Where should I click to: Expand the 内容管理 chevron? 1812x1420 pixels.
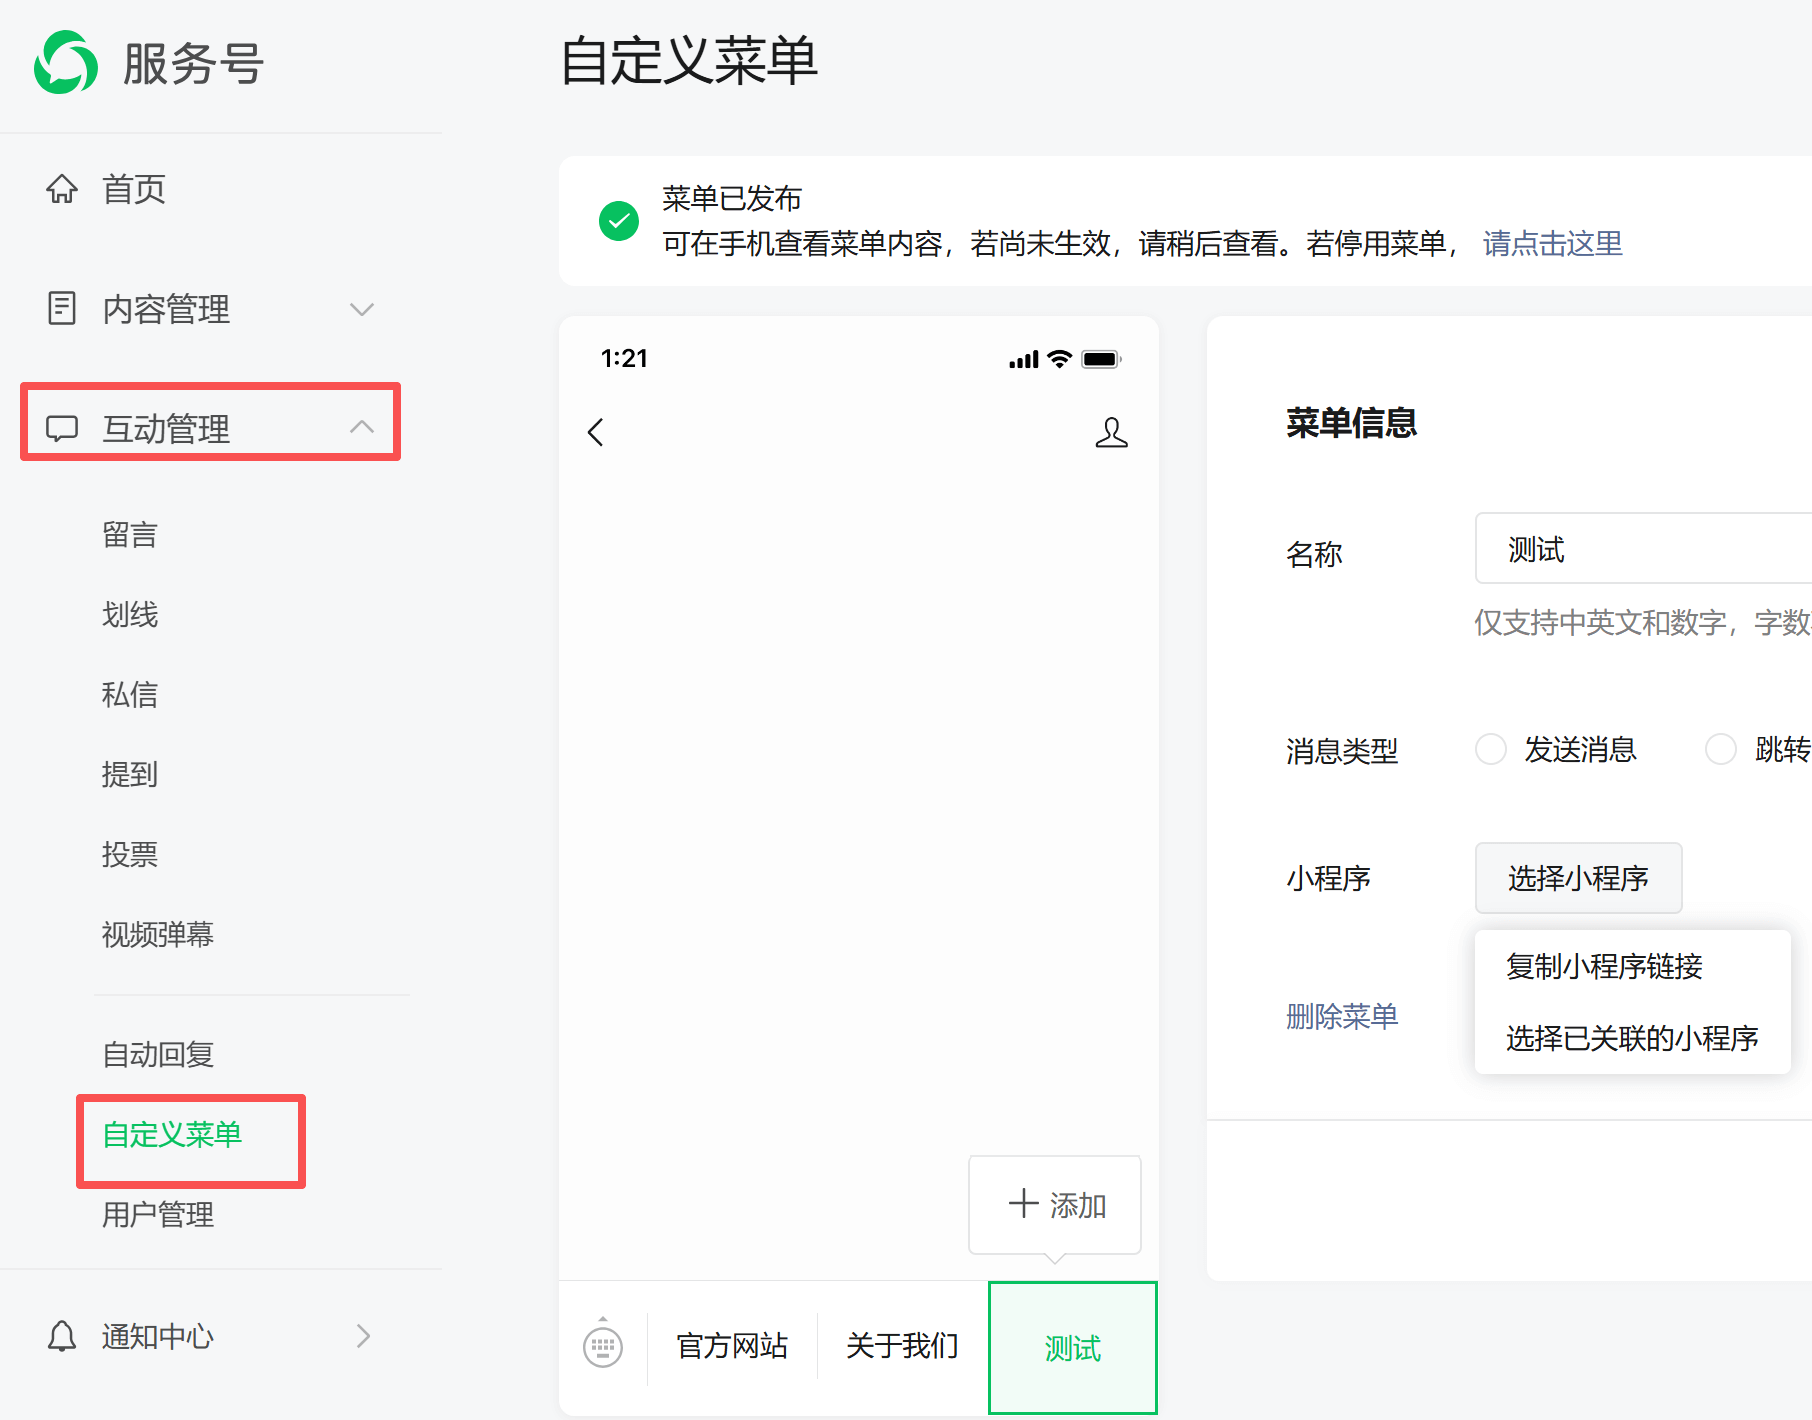click(362, 309)
